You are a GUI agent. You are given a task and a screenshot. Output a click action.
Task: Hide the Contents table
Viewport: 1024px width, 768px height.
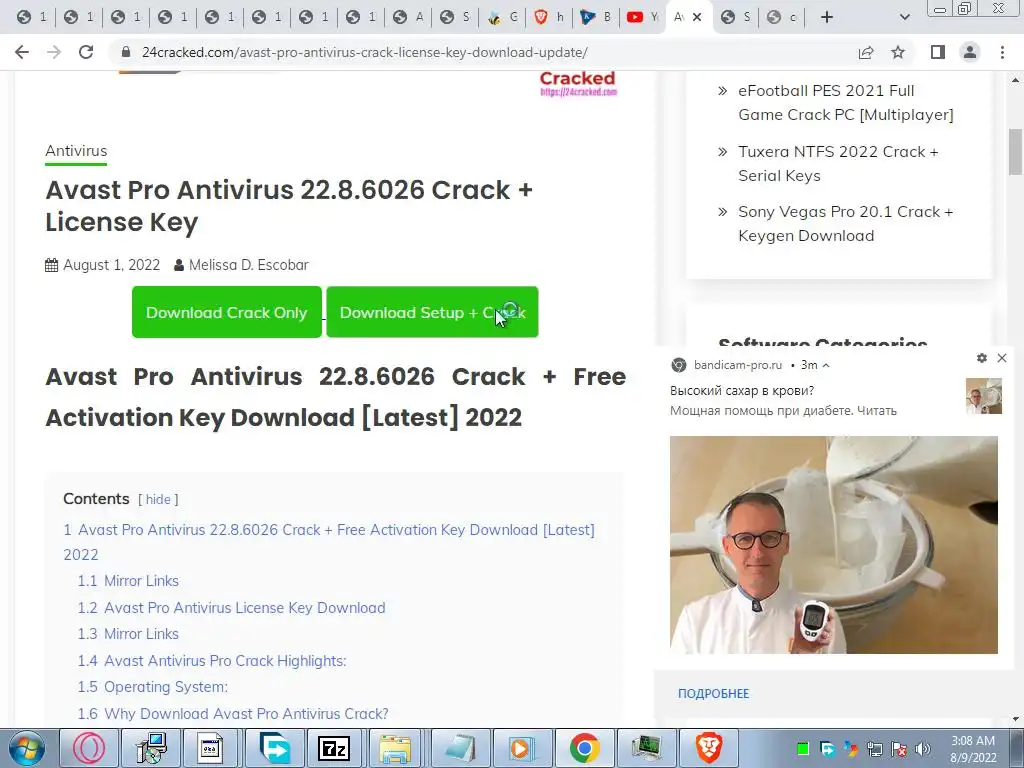pos(158,499)
